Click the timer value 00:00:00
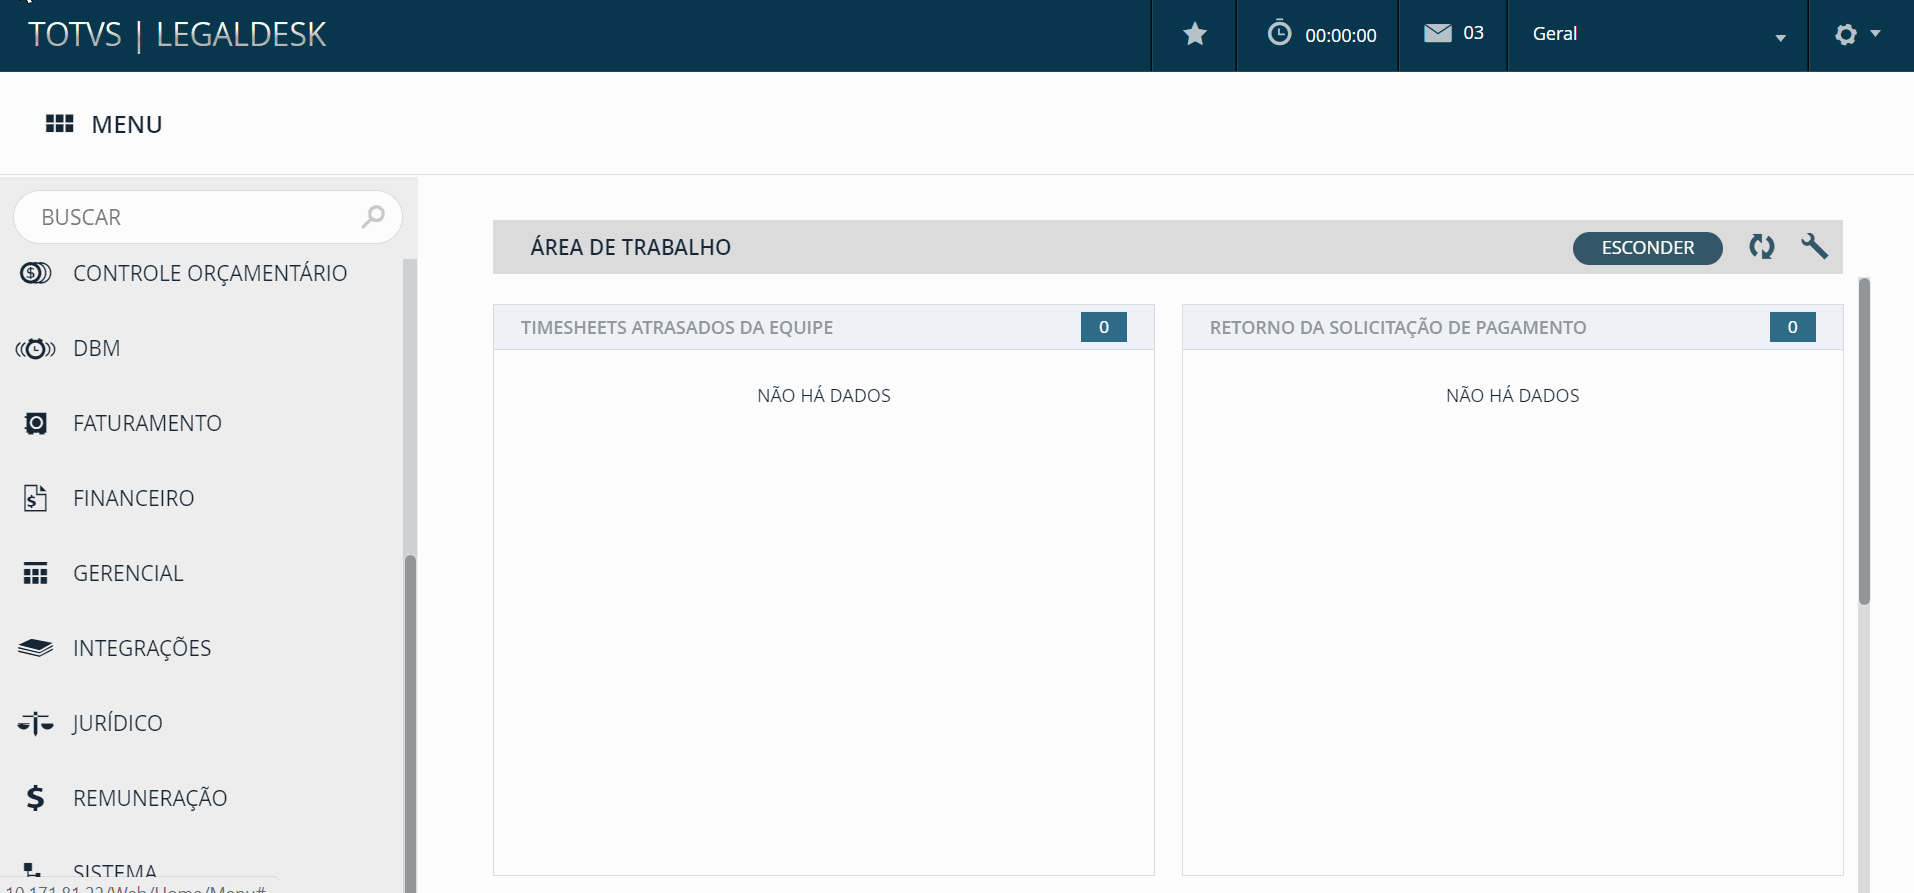 click(x=1340, y=35)
